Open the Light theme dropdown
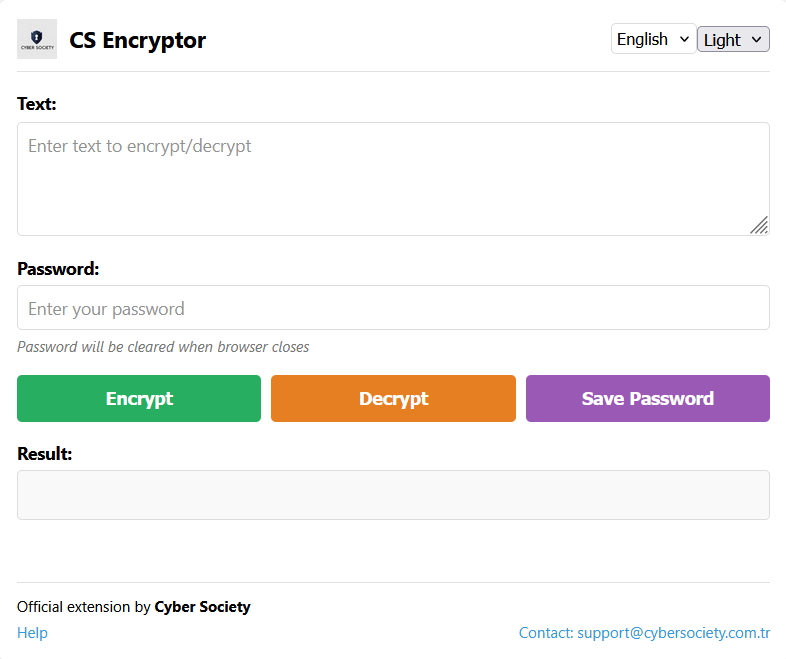 tap(733, 39)
